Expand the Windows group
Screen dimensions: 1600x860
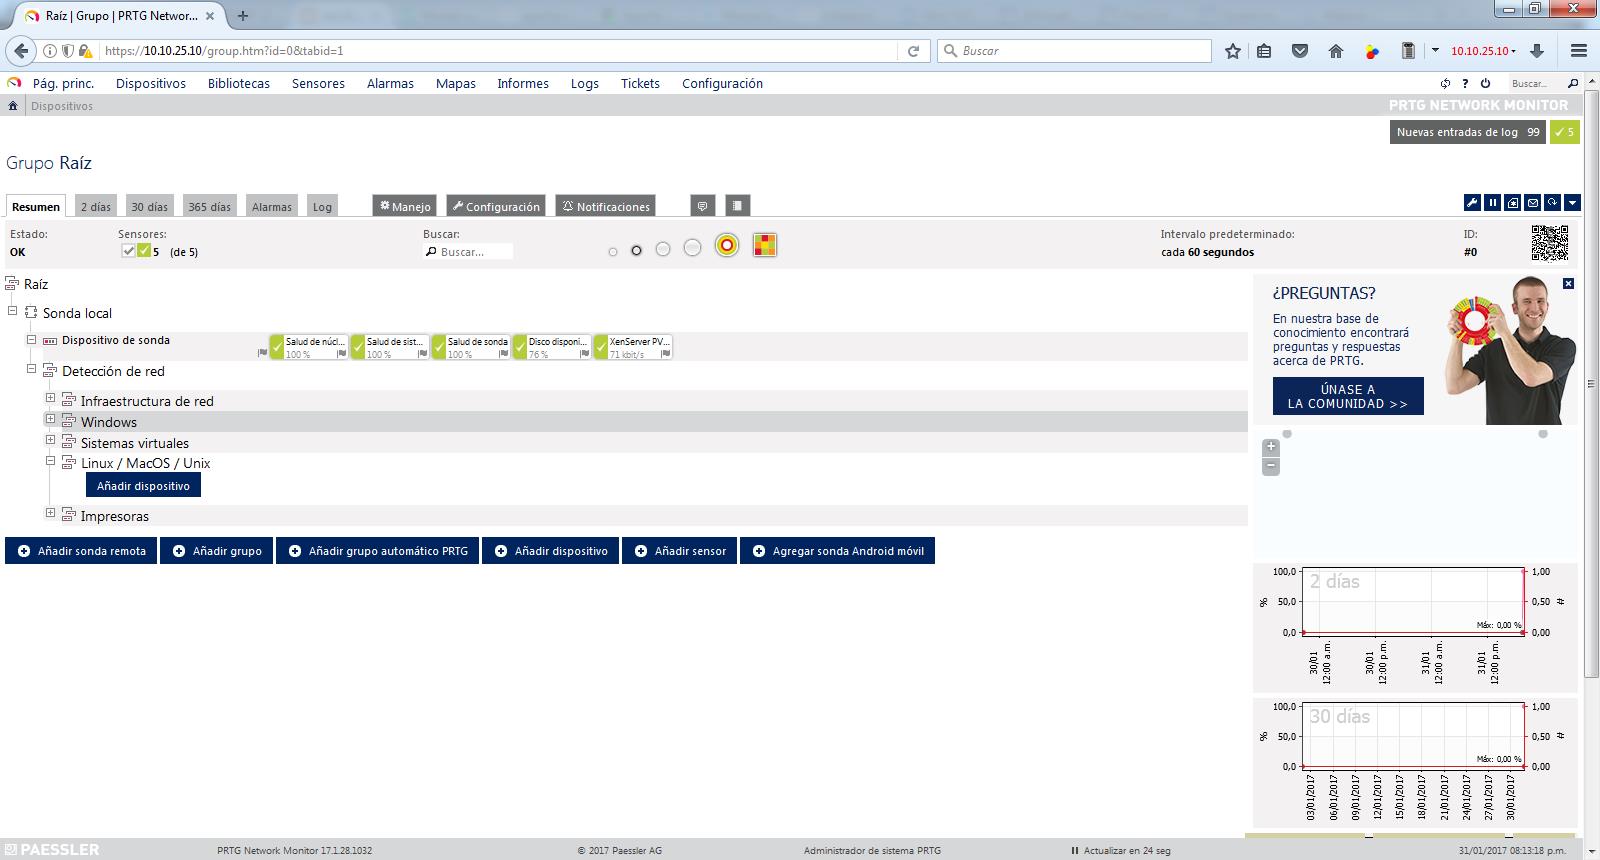coord(50,419)
